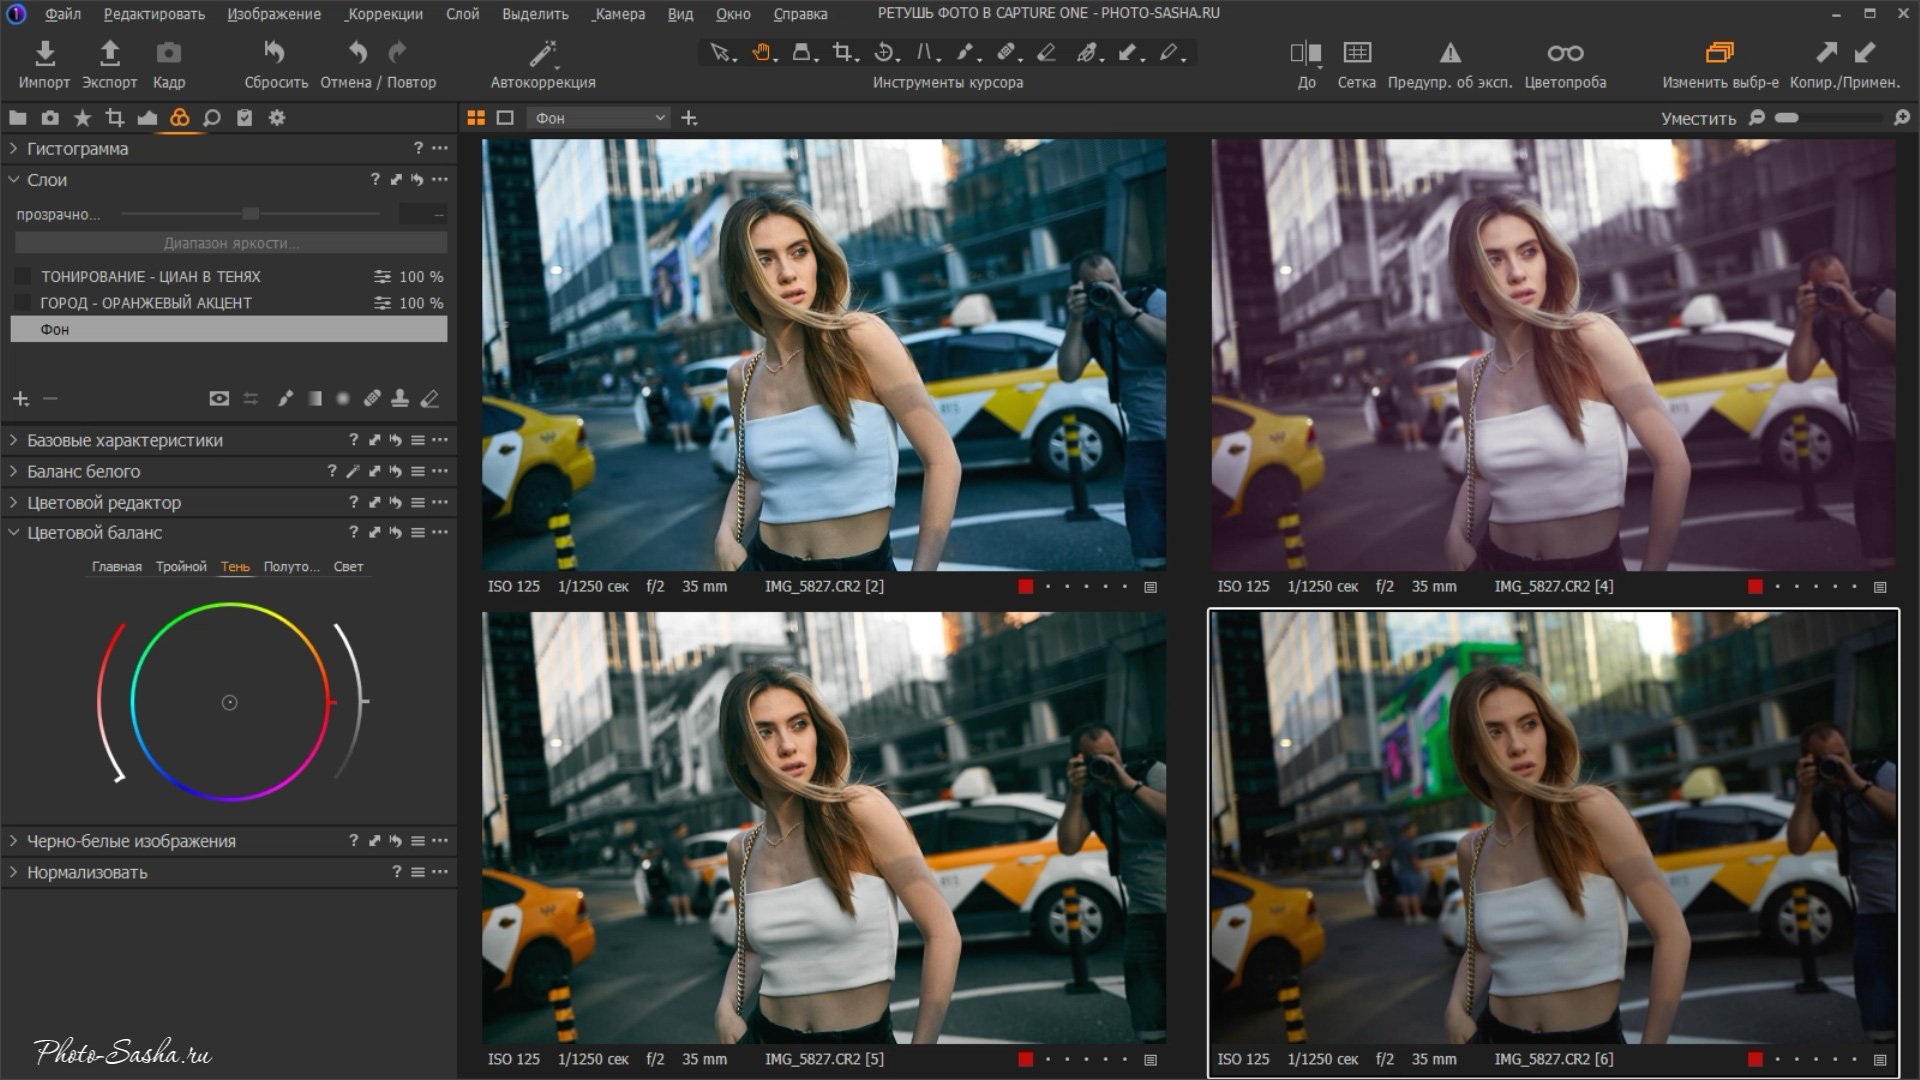Click the exposure warning triangle icon
Screen dimensions: 1920x1080
tap(1449, 53)
